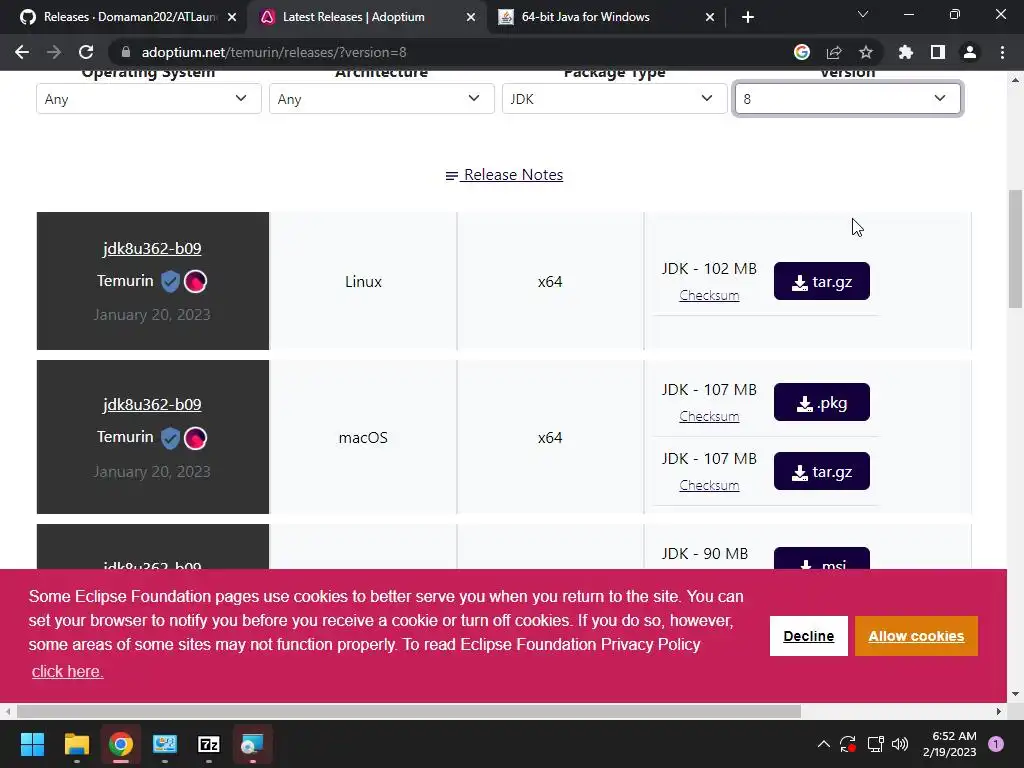Open the Version 8 dropdown
The height and width of the screenshot is (768, 1024).
click(848, 99)
